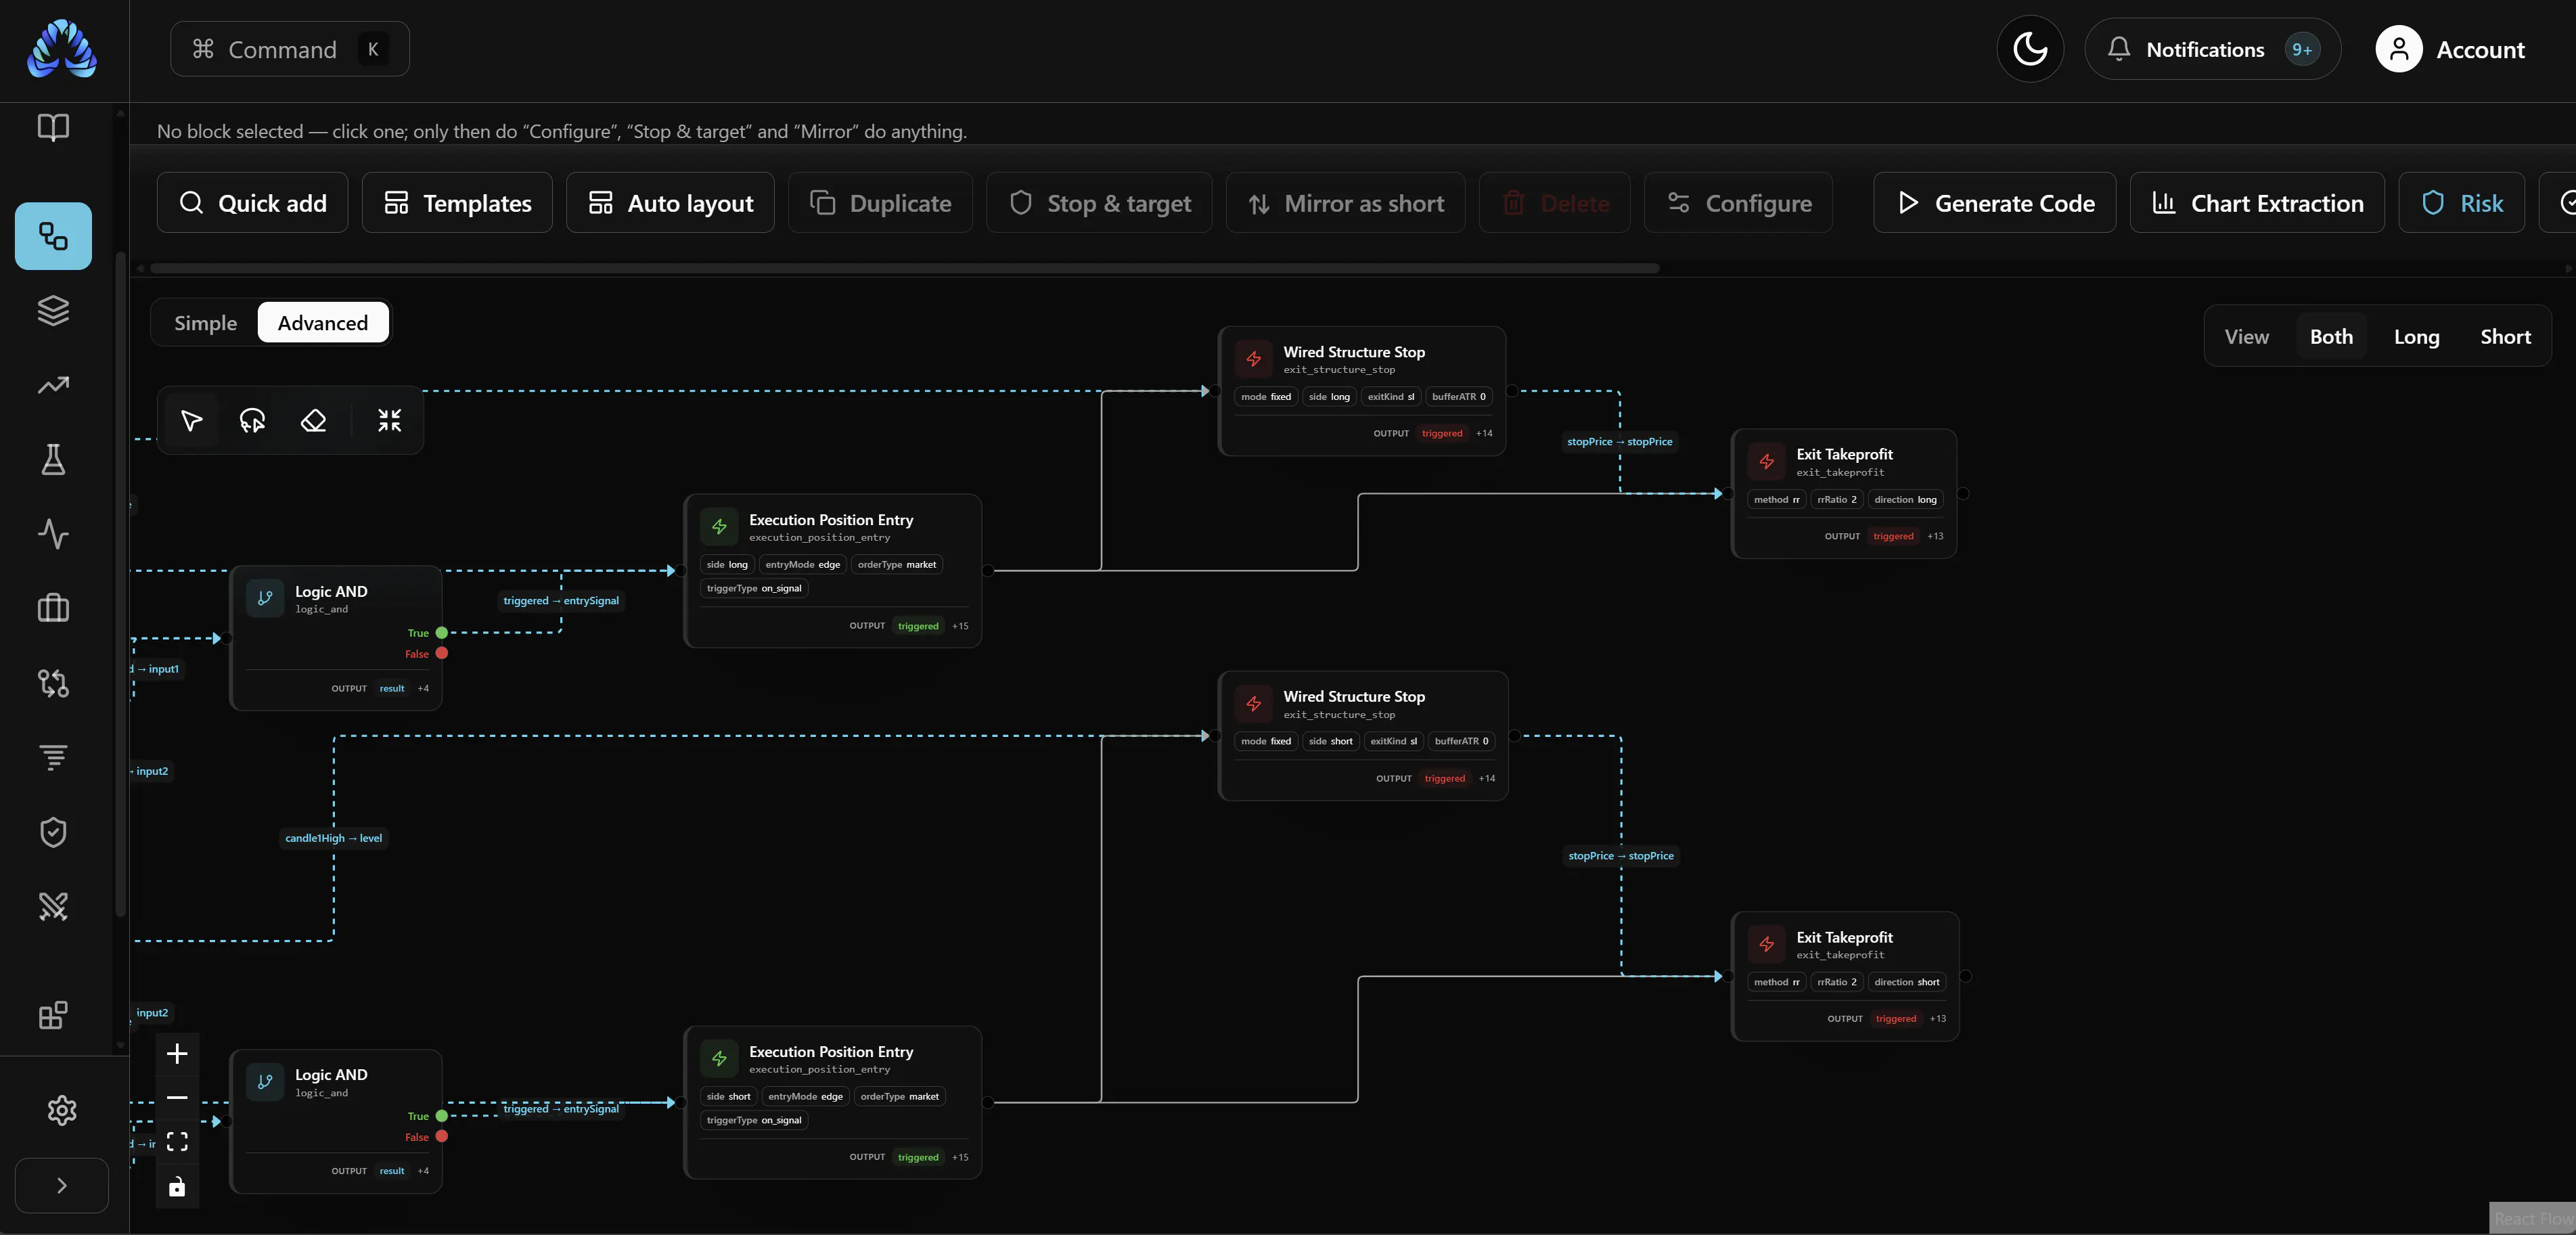Open settings gear in sidebar
The image size is (2576, 1235).
coord(62,1110)
